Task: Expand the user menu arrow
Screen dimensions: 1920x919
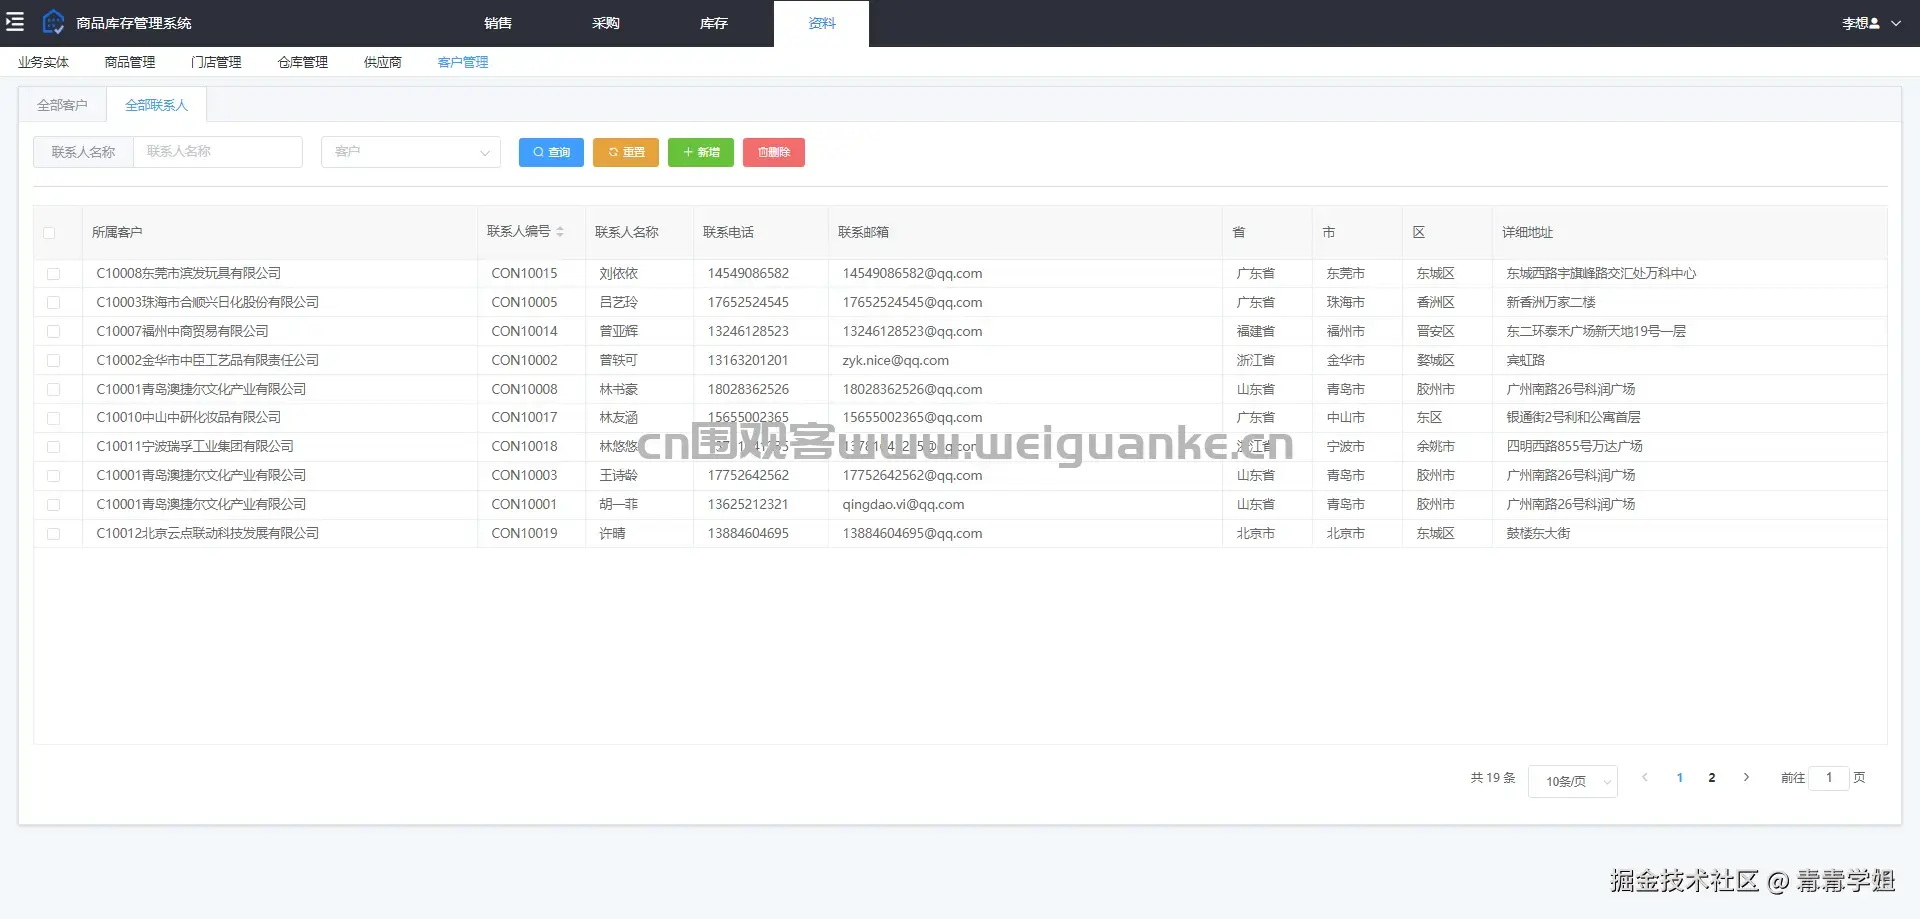Action: pos(1896,23)
